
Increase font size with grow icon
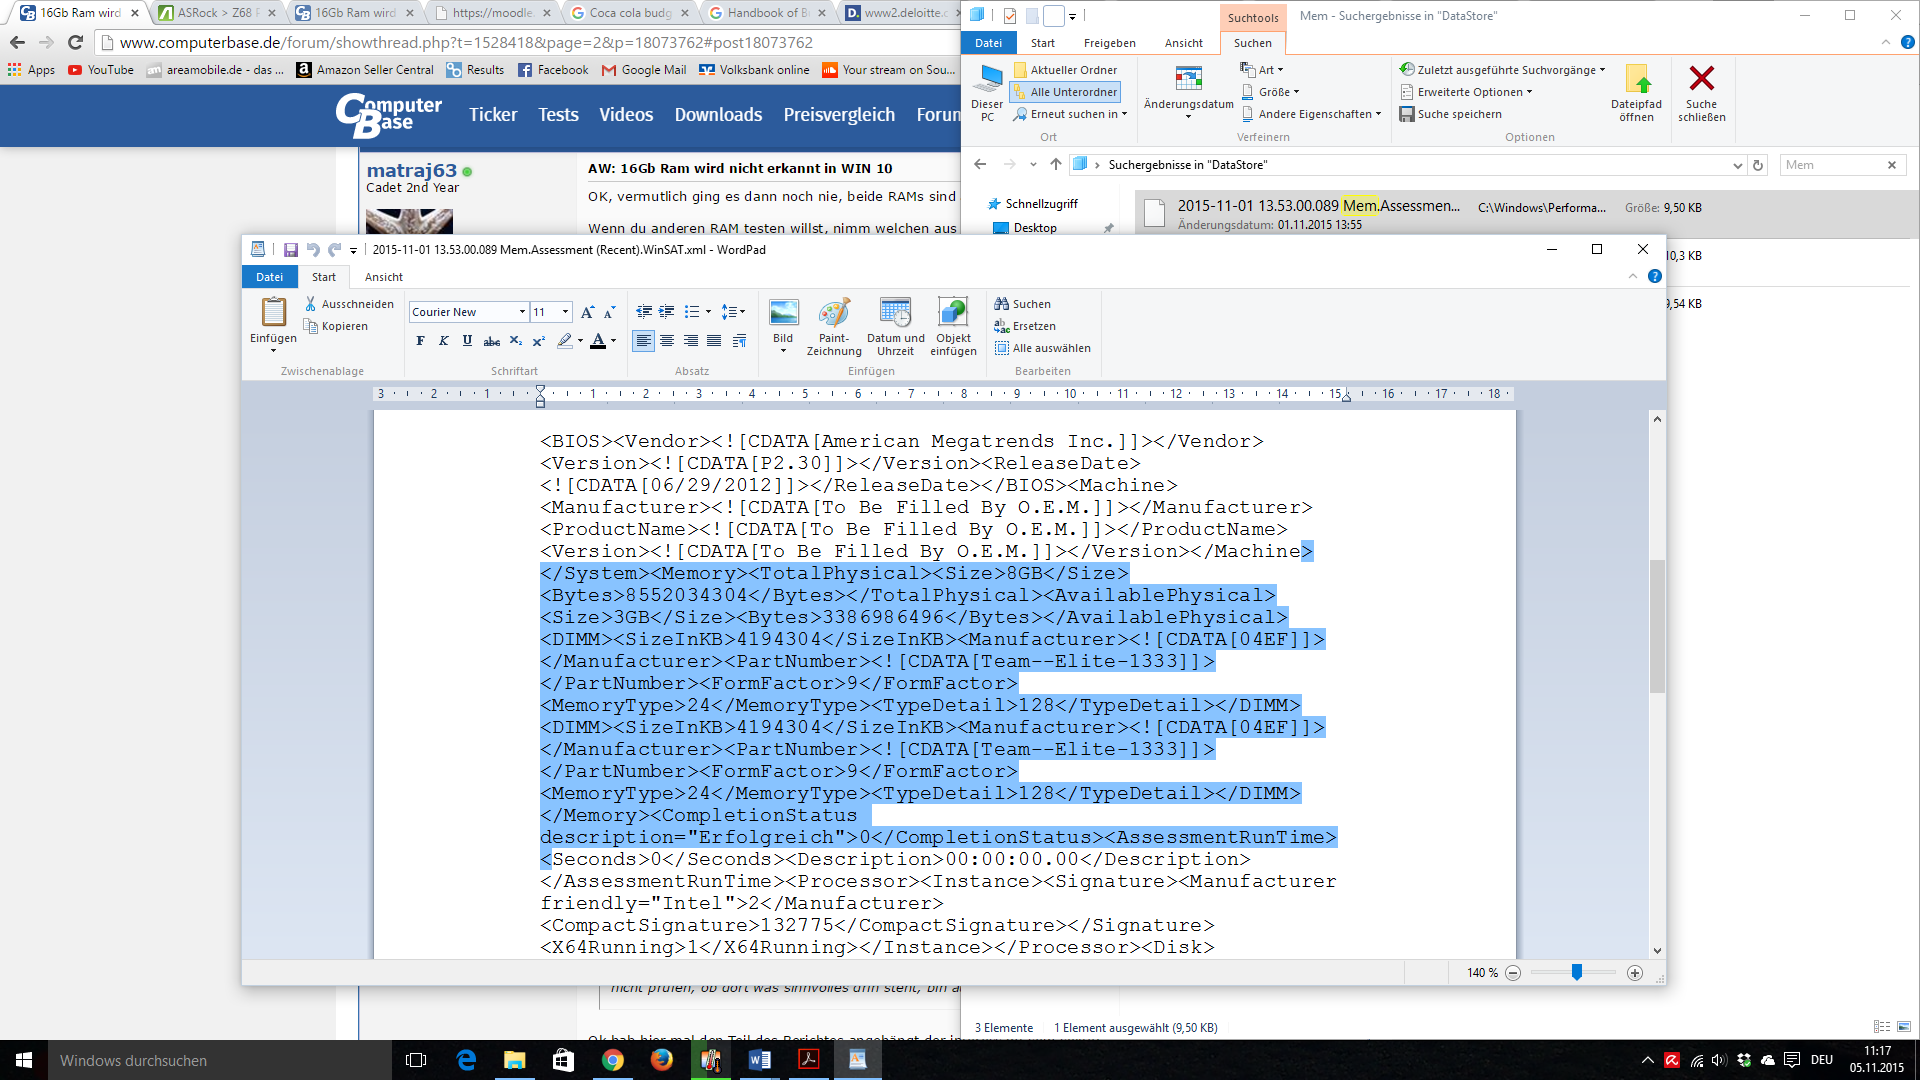(587, 312)
